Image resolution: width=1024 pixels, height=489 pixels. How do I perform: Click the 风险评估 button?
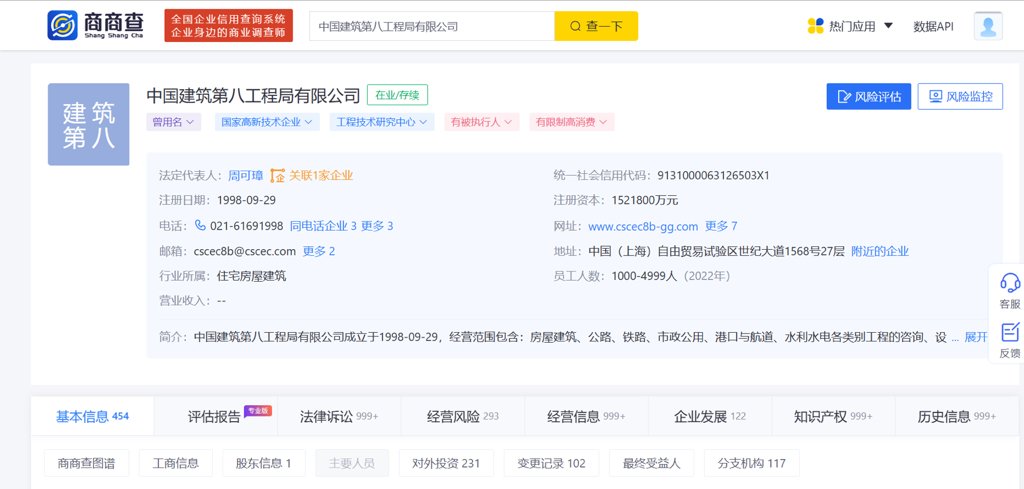(x=869, y=97)
